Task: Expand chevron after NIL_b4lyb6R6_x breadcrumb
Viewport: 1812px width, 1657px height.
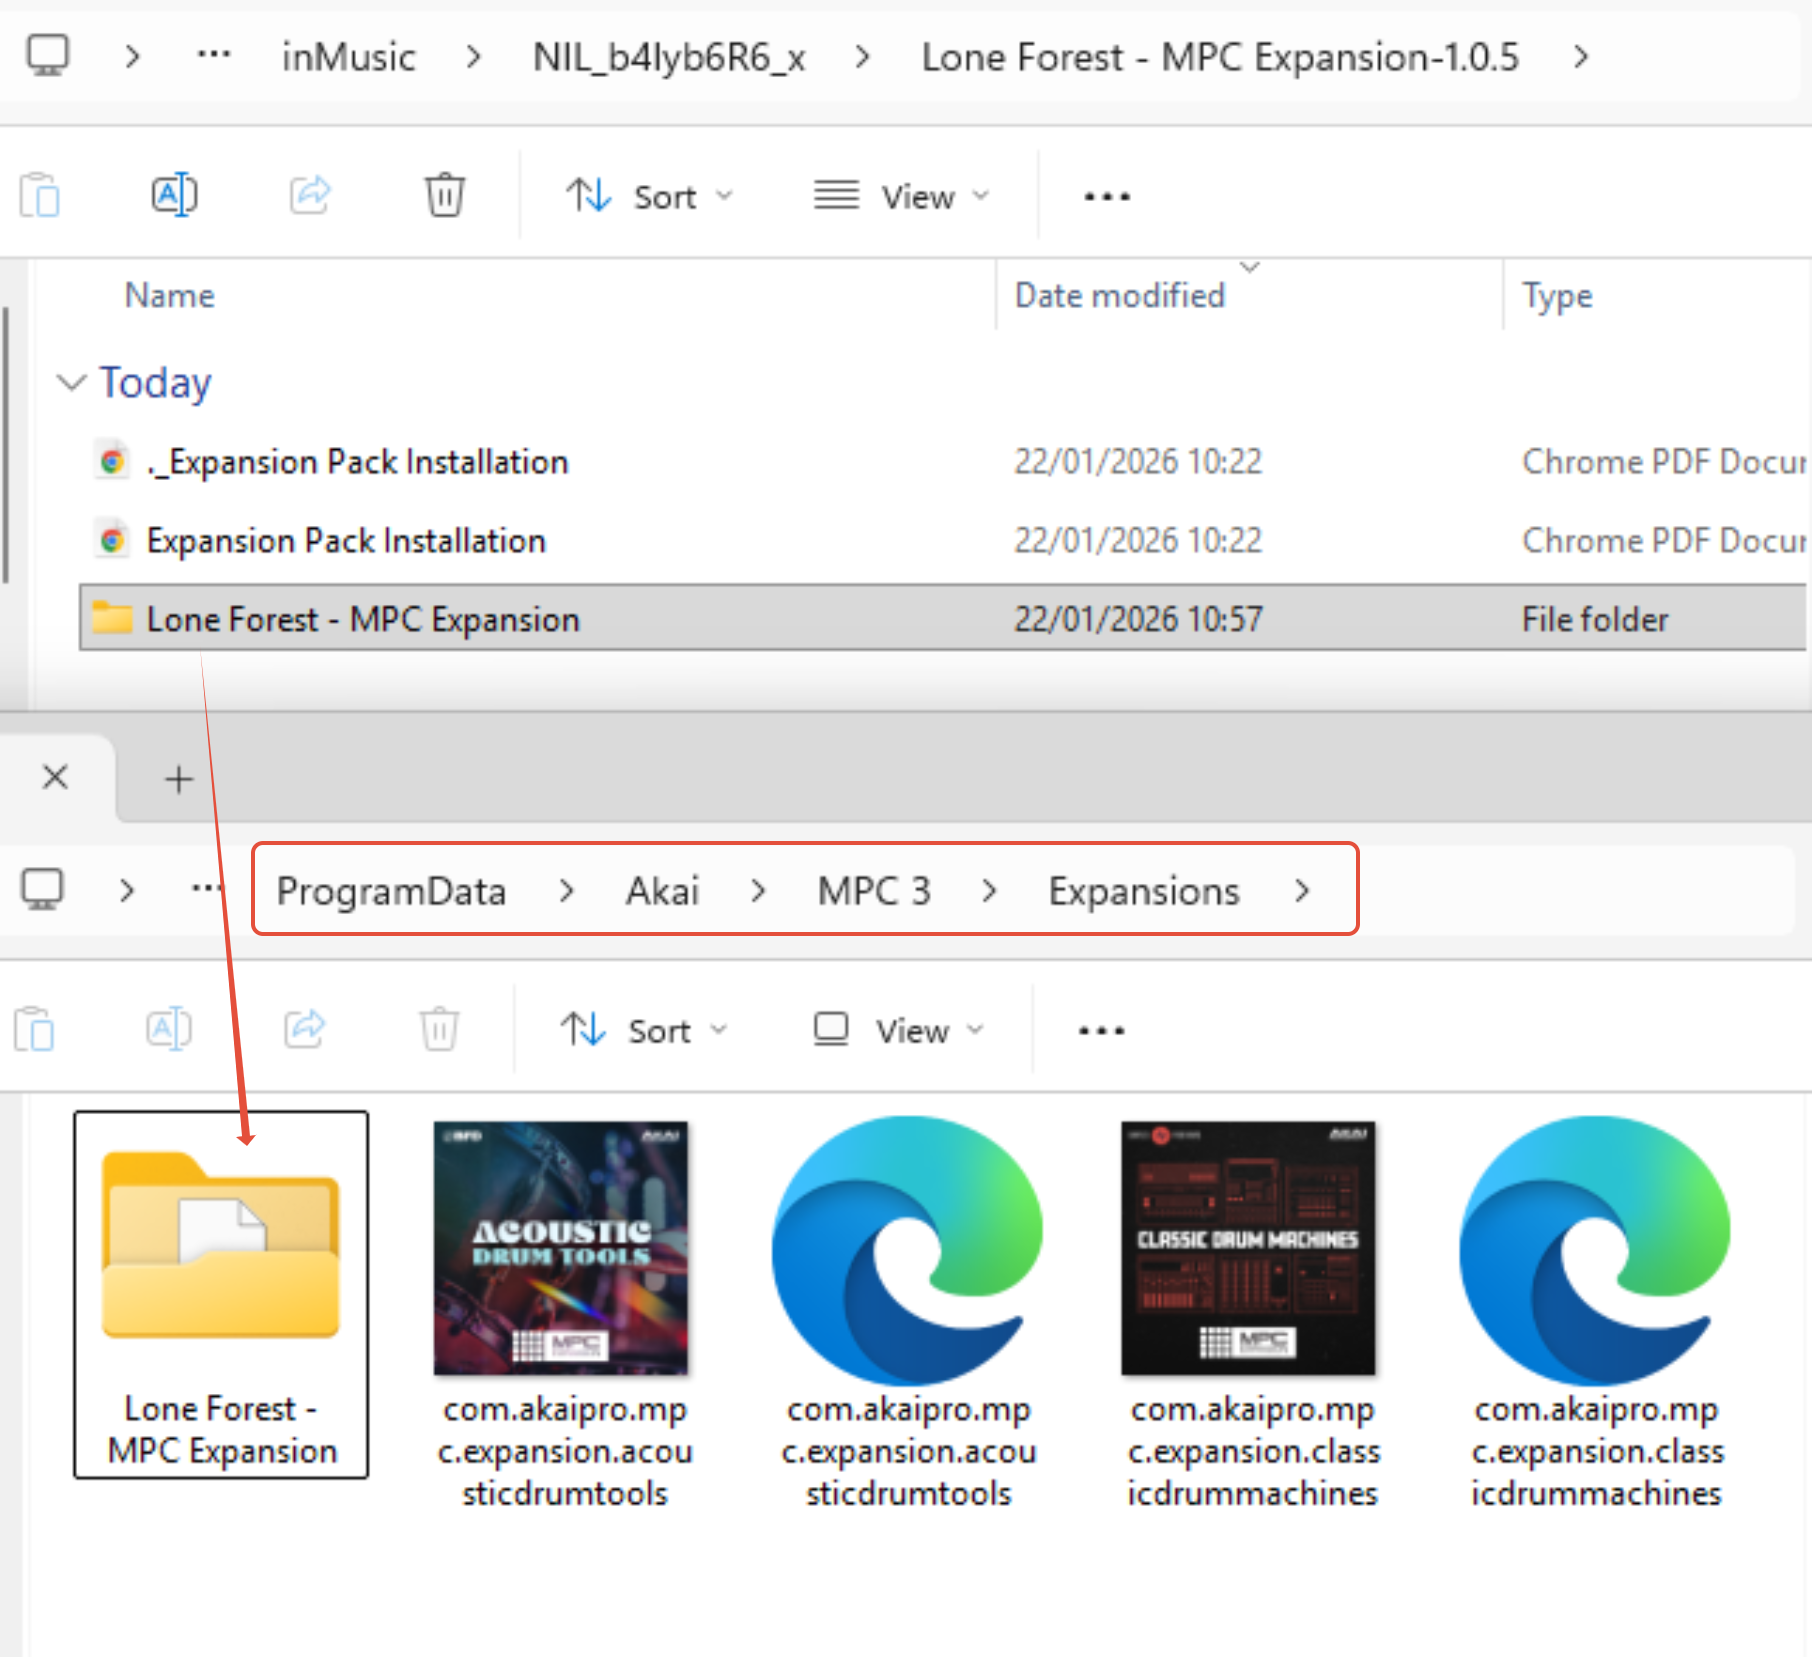Action: 863,57
